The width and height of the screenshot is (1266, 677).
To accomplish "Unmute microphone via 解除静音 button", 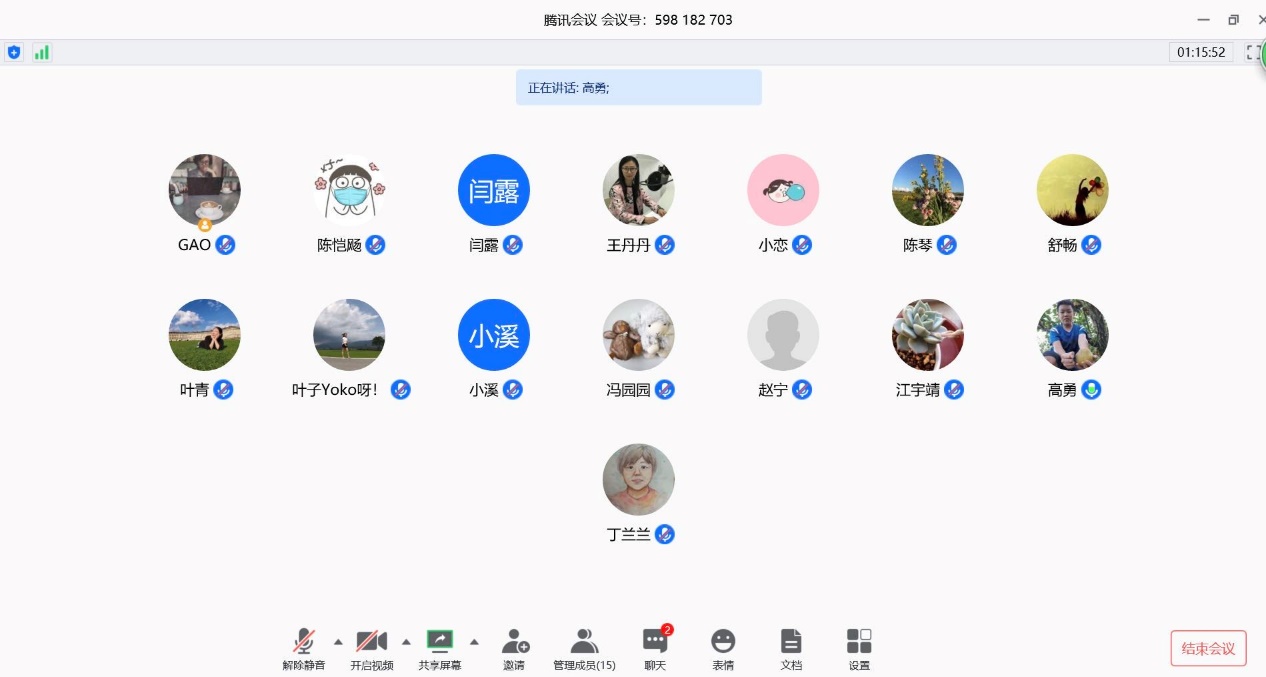I will click(x=303, y=649).
